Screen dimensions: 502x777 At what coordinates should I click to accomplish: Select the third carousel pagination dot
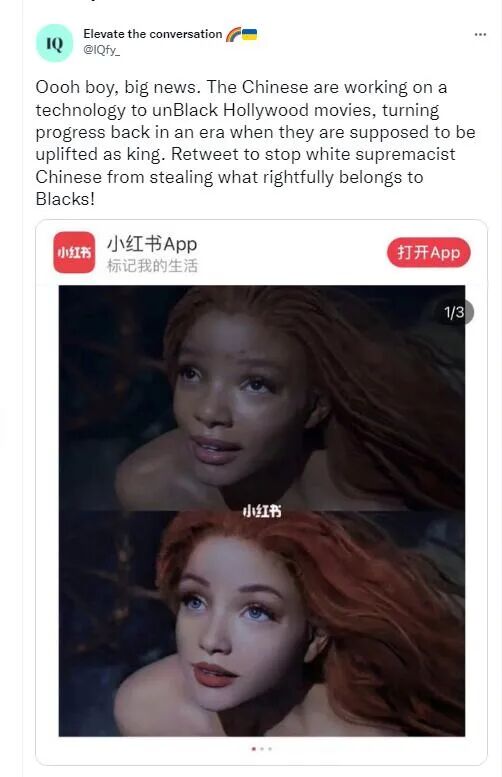tap(270, 749)
